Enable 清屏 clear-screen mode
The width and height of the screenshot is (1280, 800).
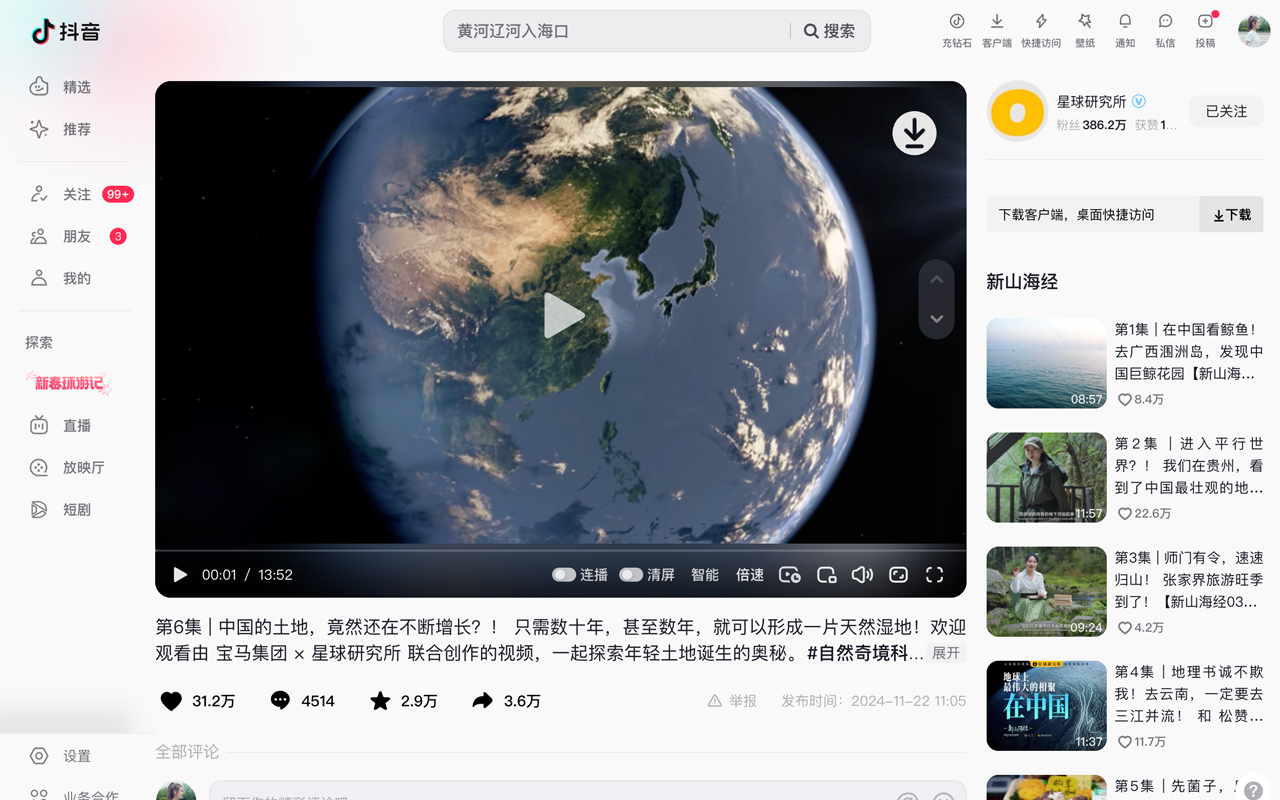pyautogui.click(x=632, y=575)
